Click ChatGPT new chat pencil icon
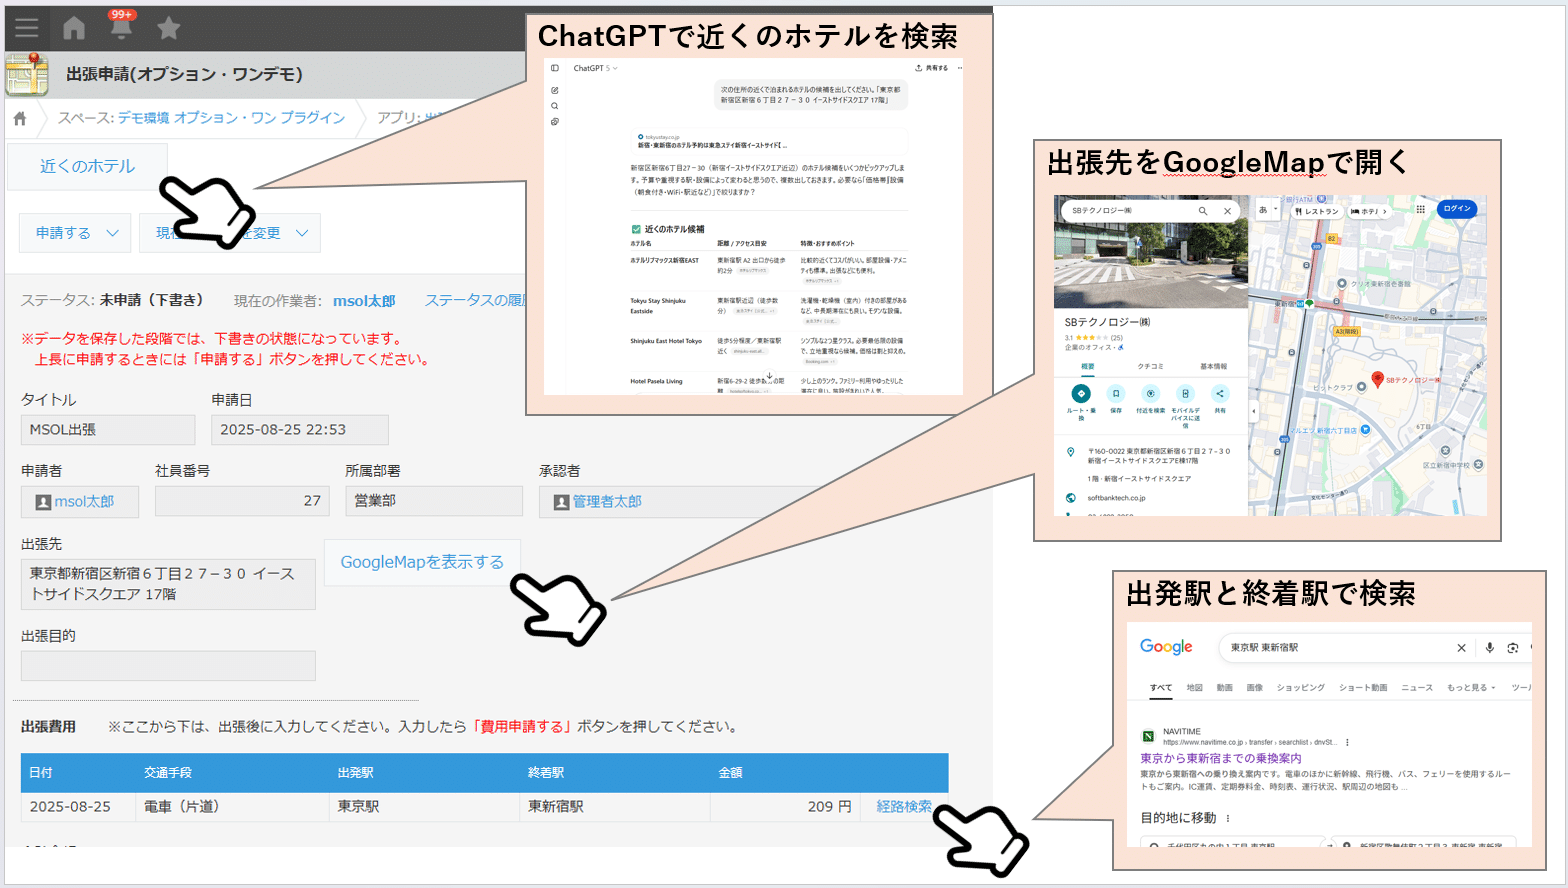Image resolution: width=1568 pixels, height=888 pixels. pos(555,90)
